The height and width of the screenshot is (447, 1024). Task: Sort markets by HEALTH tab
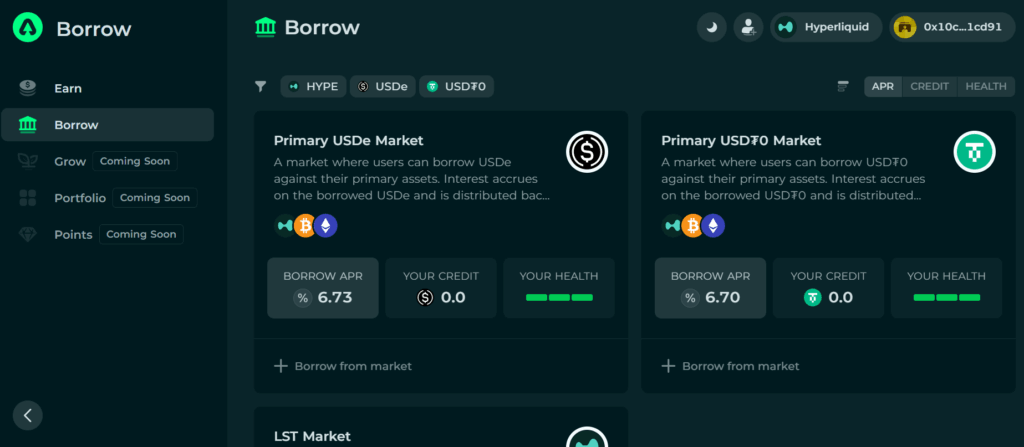986,86
